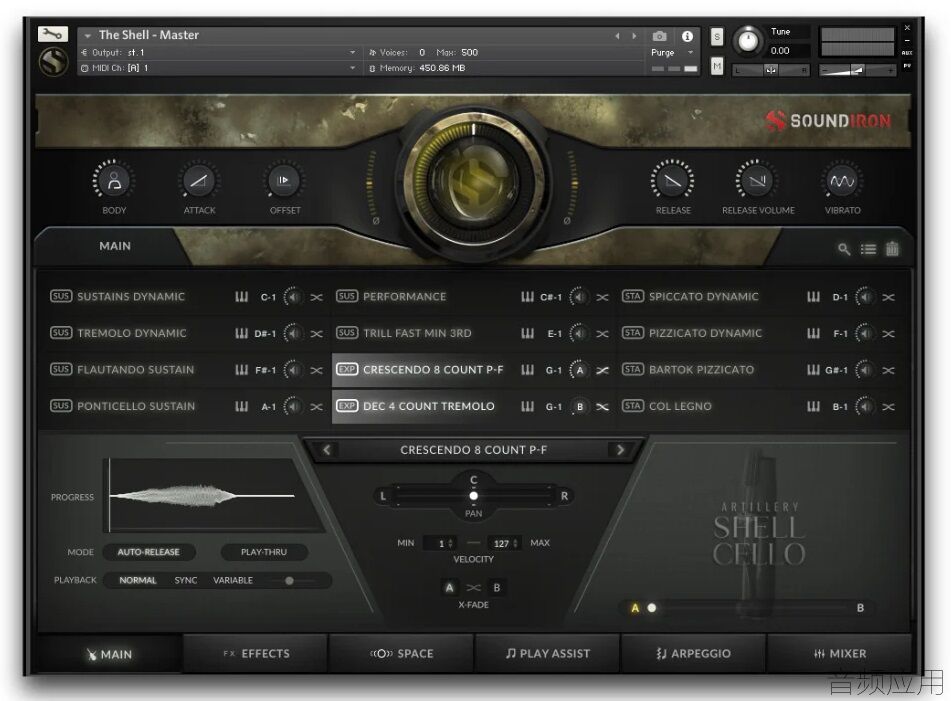Click the Tune value 0.00 field
The height and width of the screenshot is (701, 951).
pyautogui.click(x=788, y=51)
